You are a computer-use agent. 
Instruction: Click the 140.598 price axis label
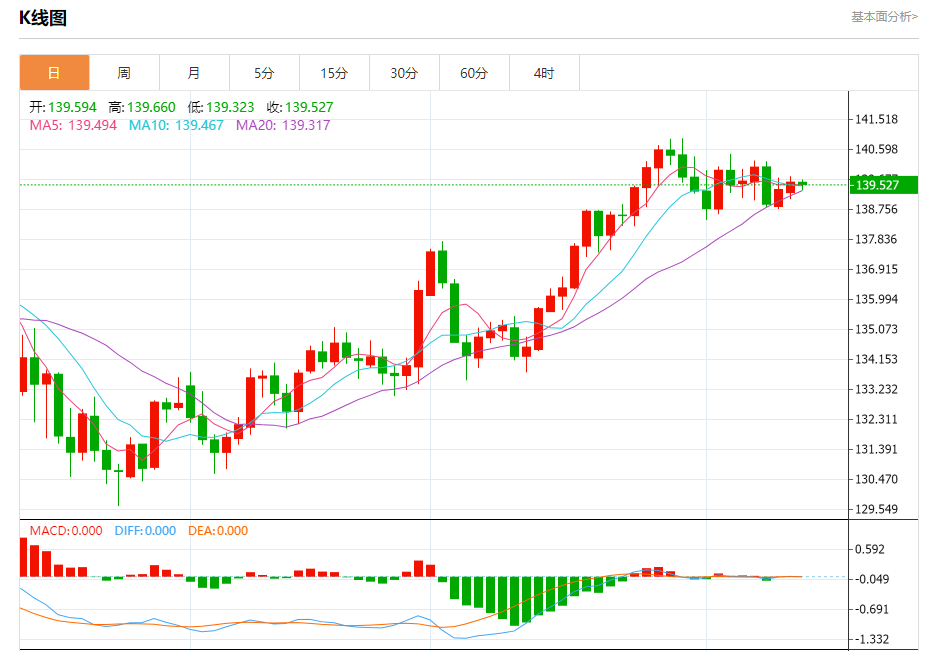[x=877, y=150]
